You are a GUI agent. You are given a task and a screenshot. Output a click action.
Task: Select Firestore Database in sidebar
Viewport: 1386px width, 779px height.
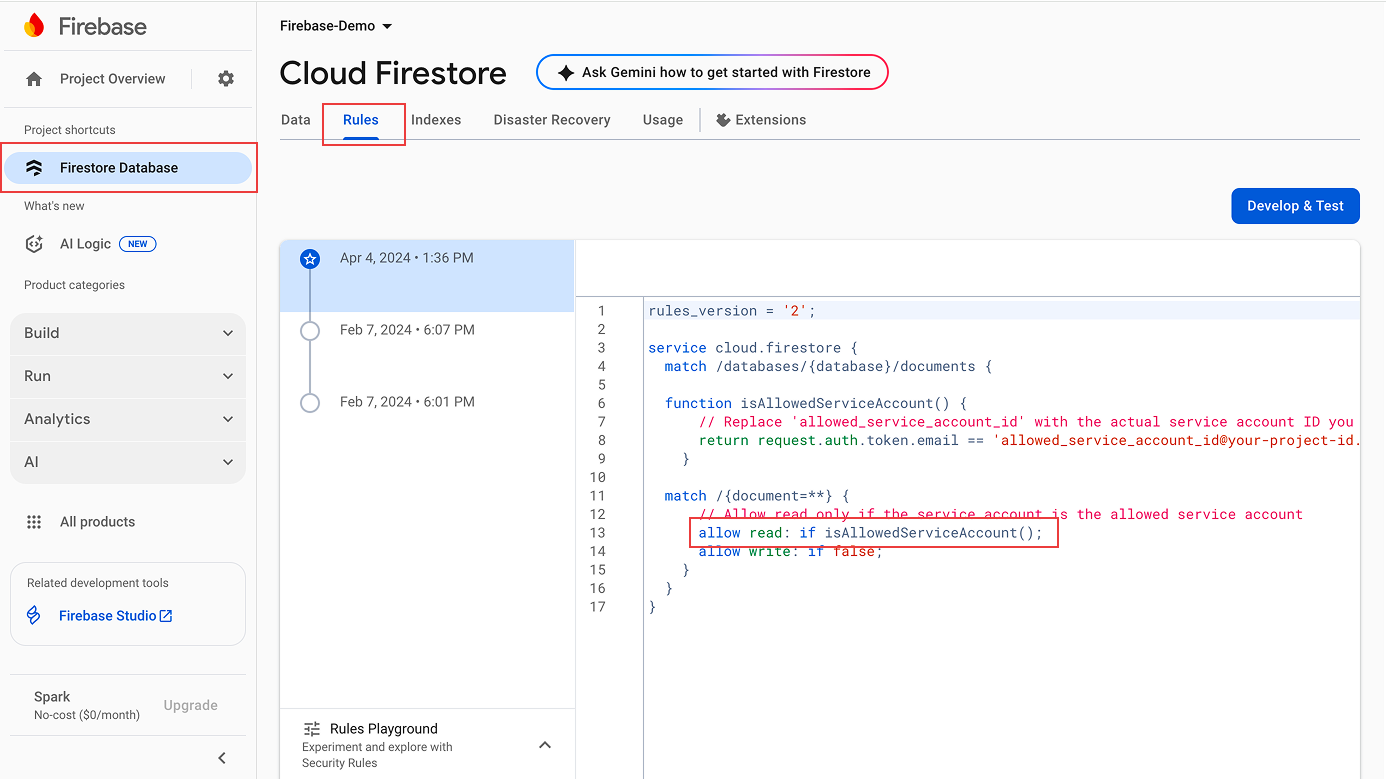128,168
